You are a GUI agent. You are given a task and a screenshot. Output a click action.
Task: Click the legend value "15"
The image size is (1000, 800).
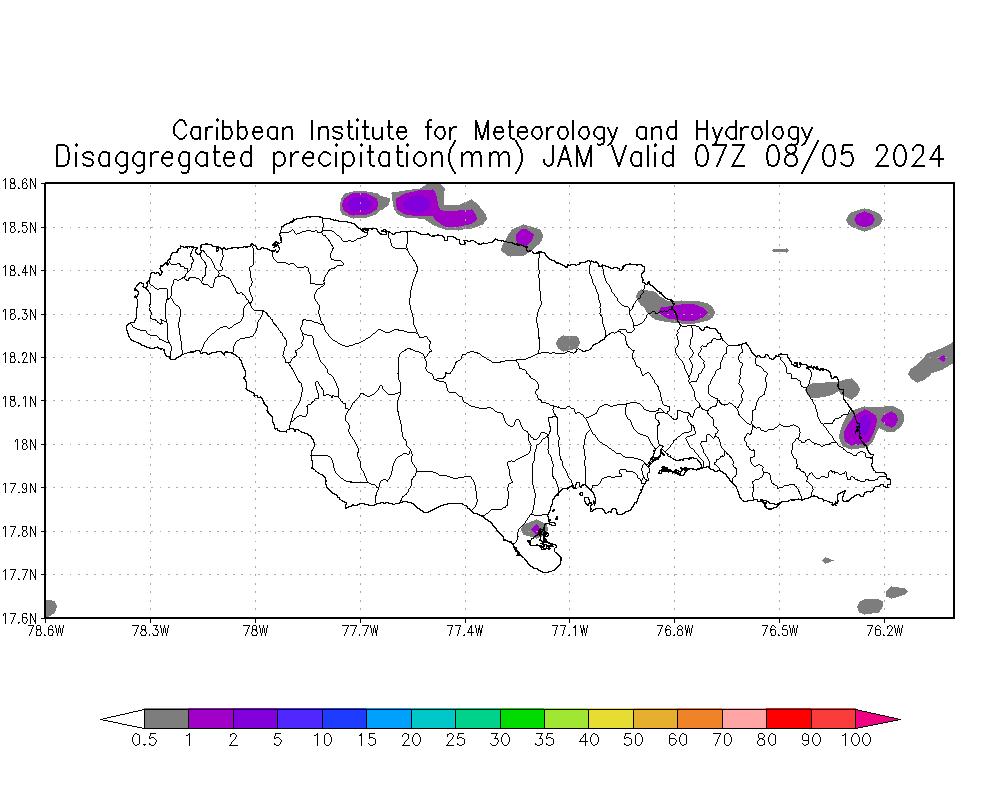pyautogui.click(x=367, y=740)
